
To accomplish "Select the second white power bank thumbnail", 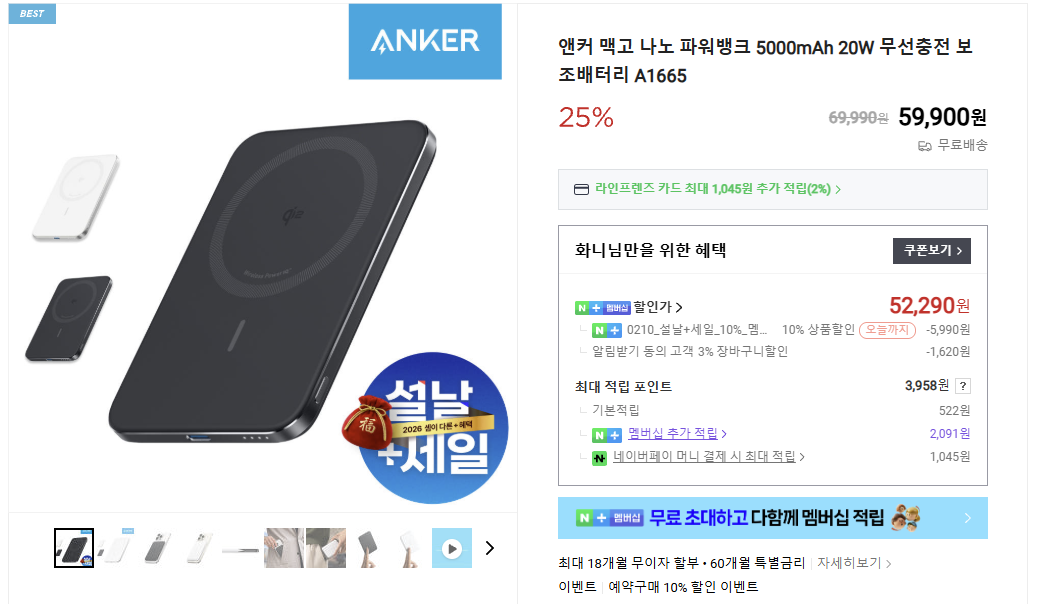I will coord(115,548).
